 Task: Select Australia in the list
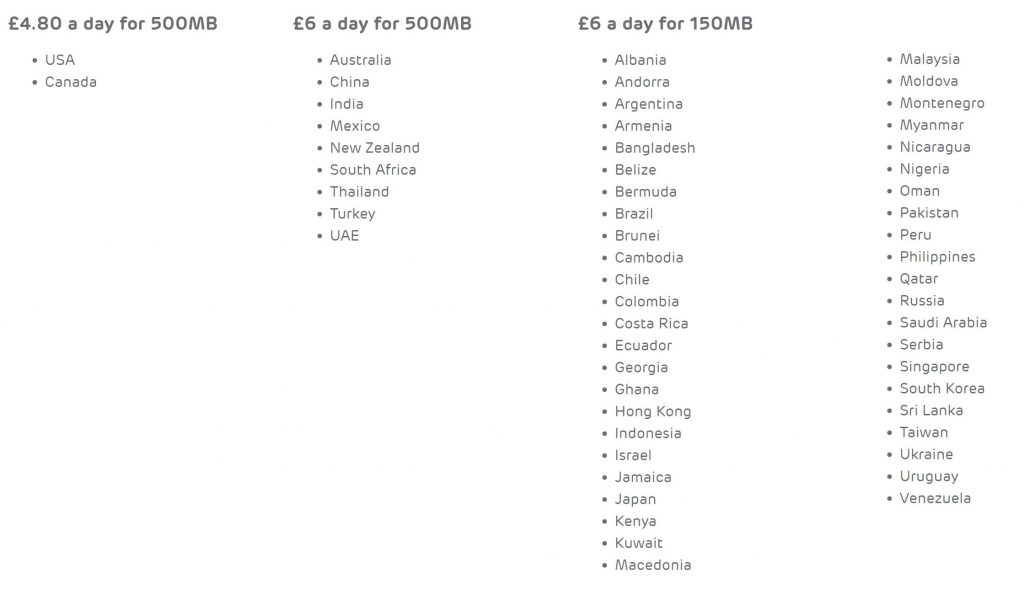tap(360, 60)
